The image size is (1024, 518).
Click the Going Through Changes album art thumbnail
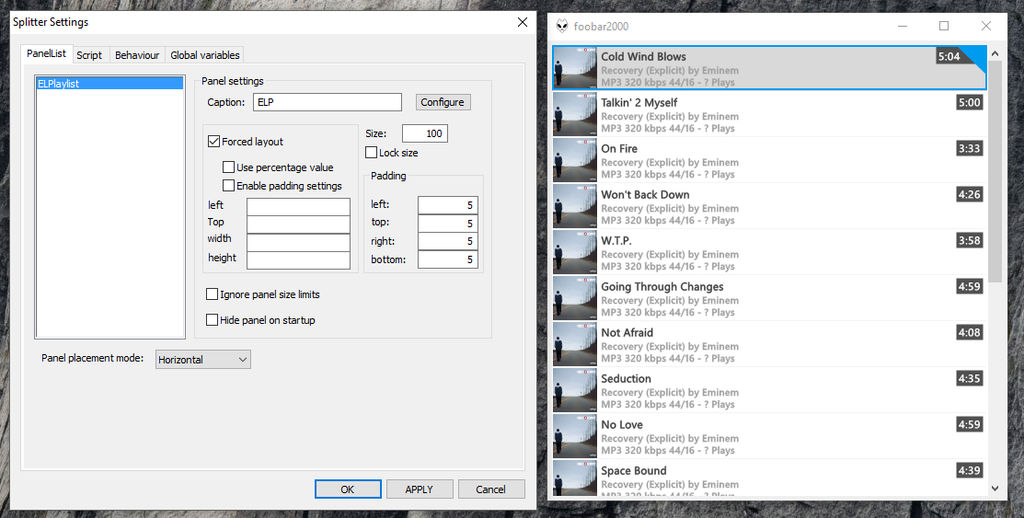575,298
